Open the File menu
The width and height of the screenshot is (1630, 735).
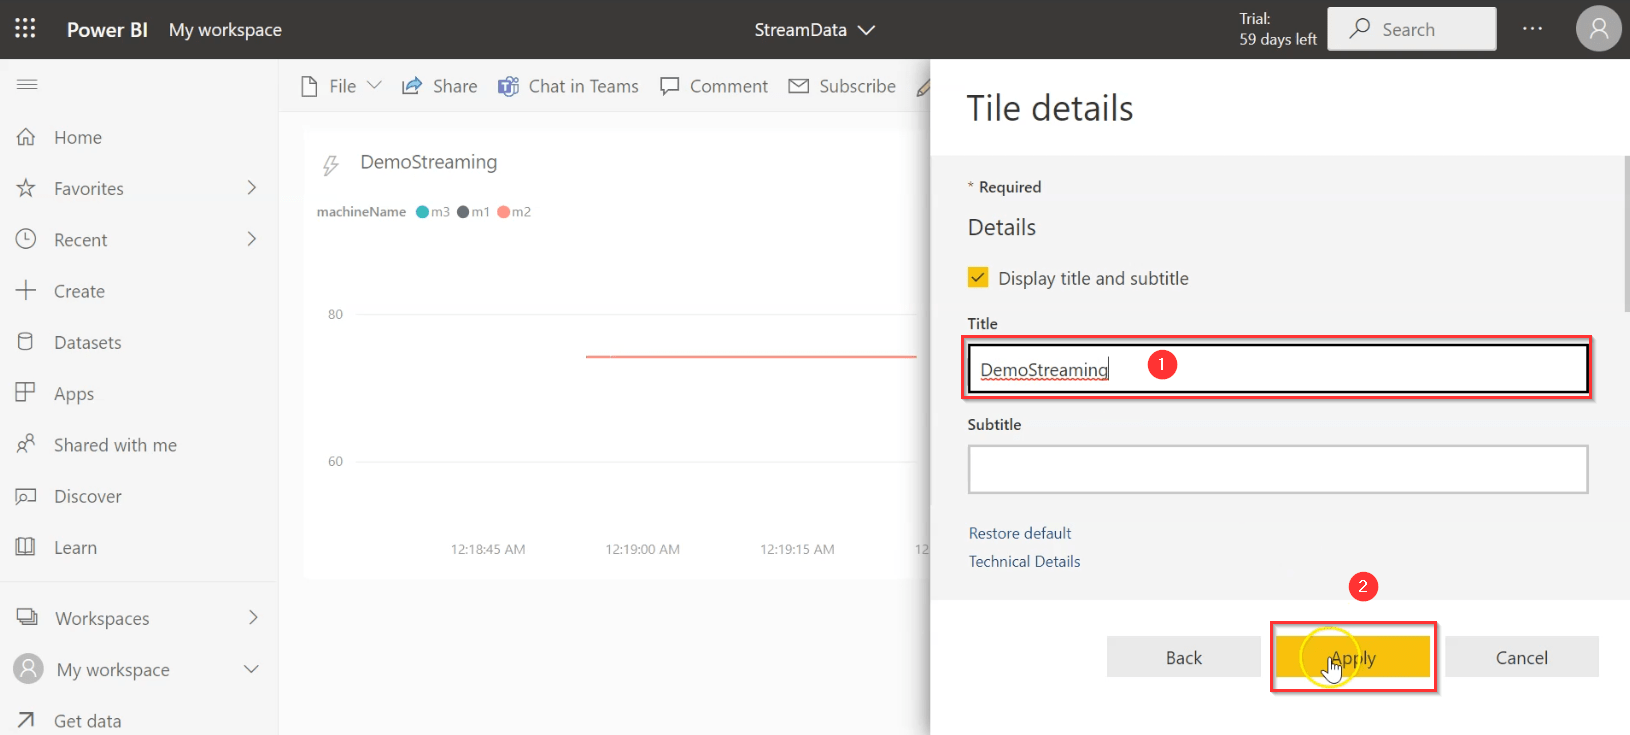(341, 87)
